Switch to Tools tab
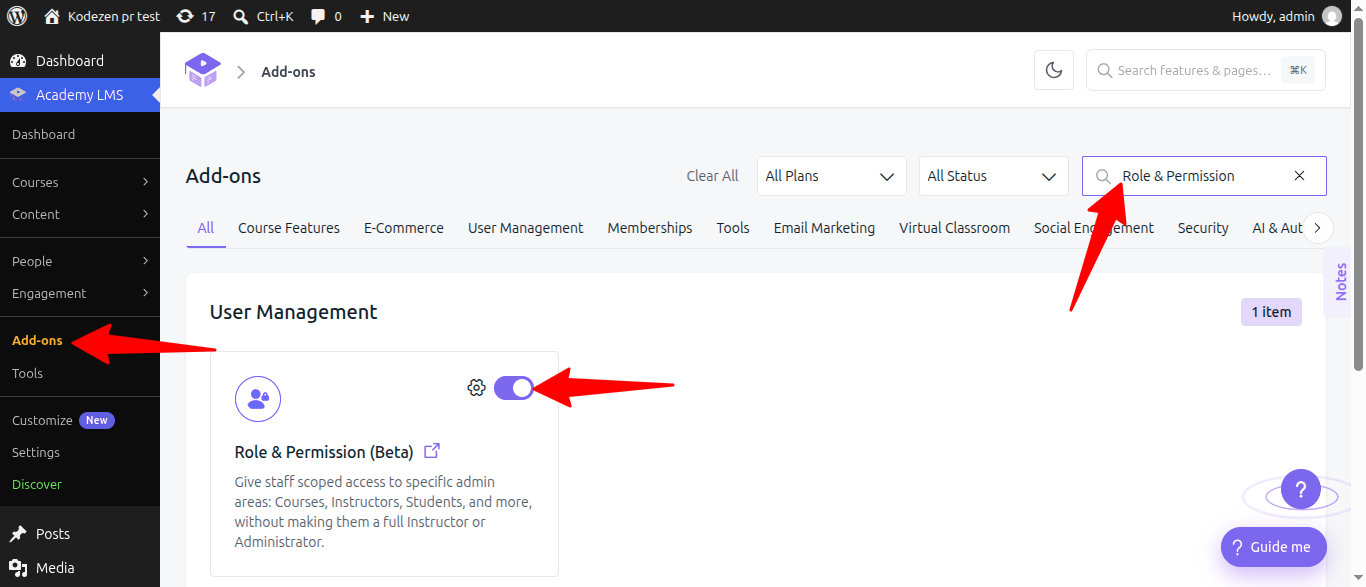Viewport: 1366px width, 587px height. (733, 228)
